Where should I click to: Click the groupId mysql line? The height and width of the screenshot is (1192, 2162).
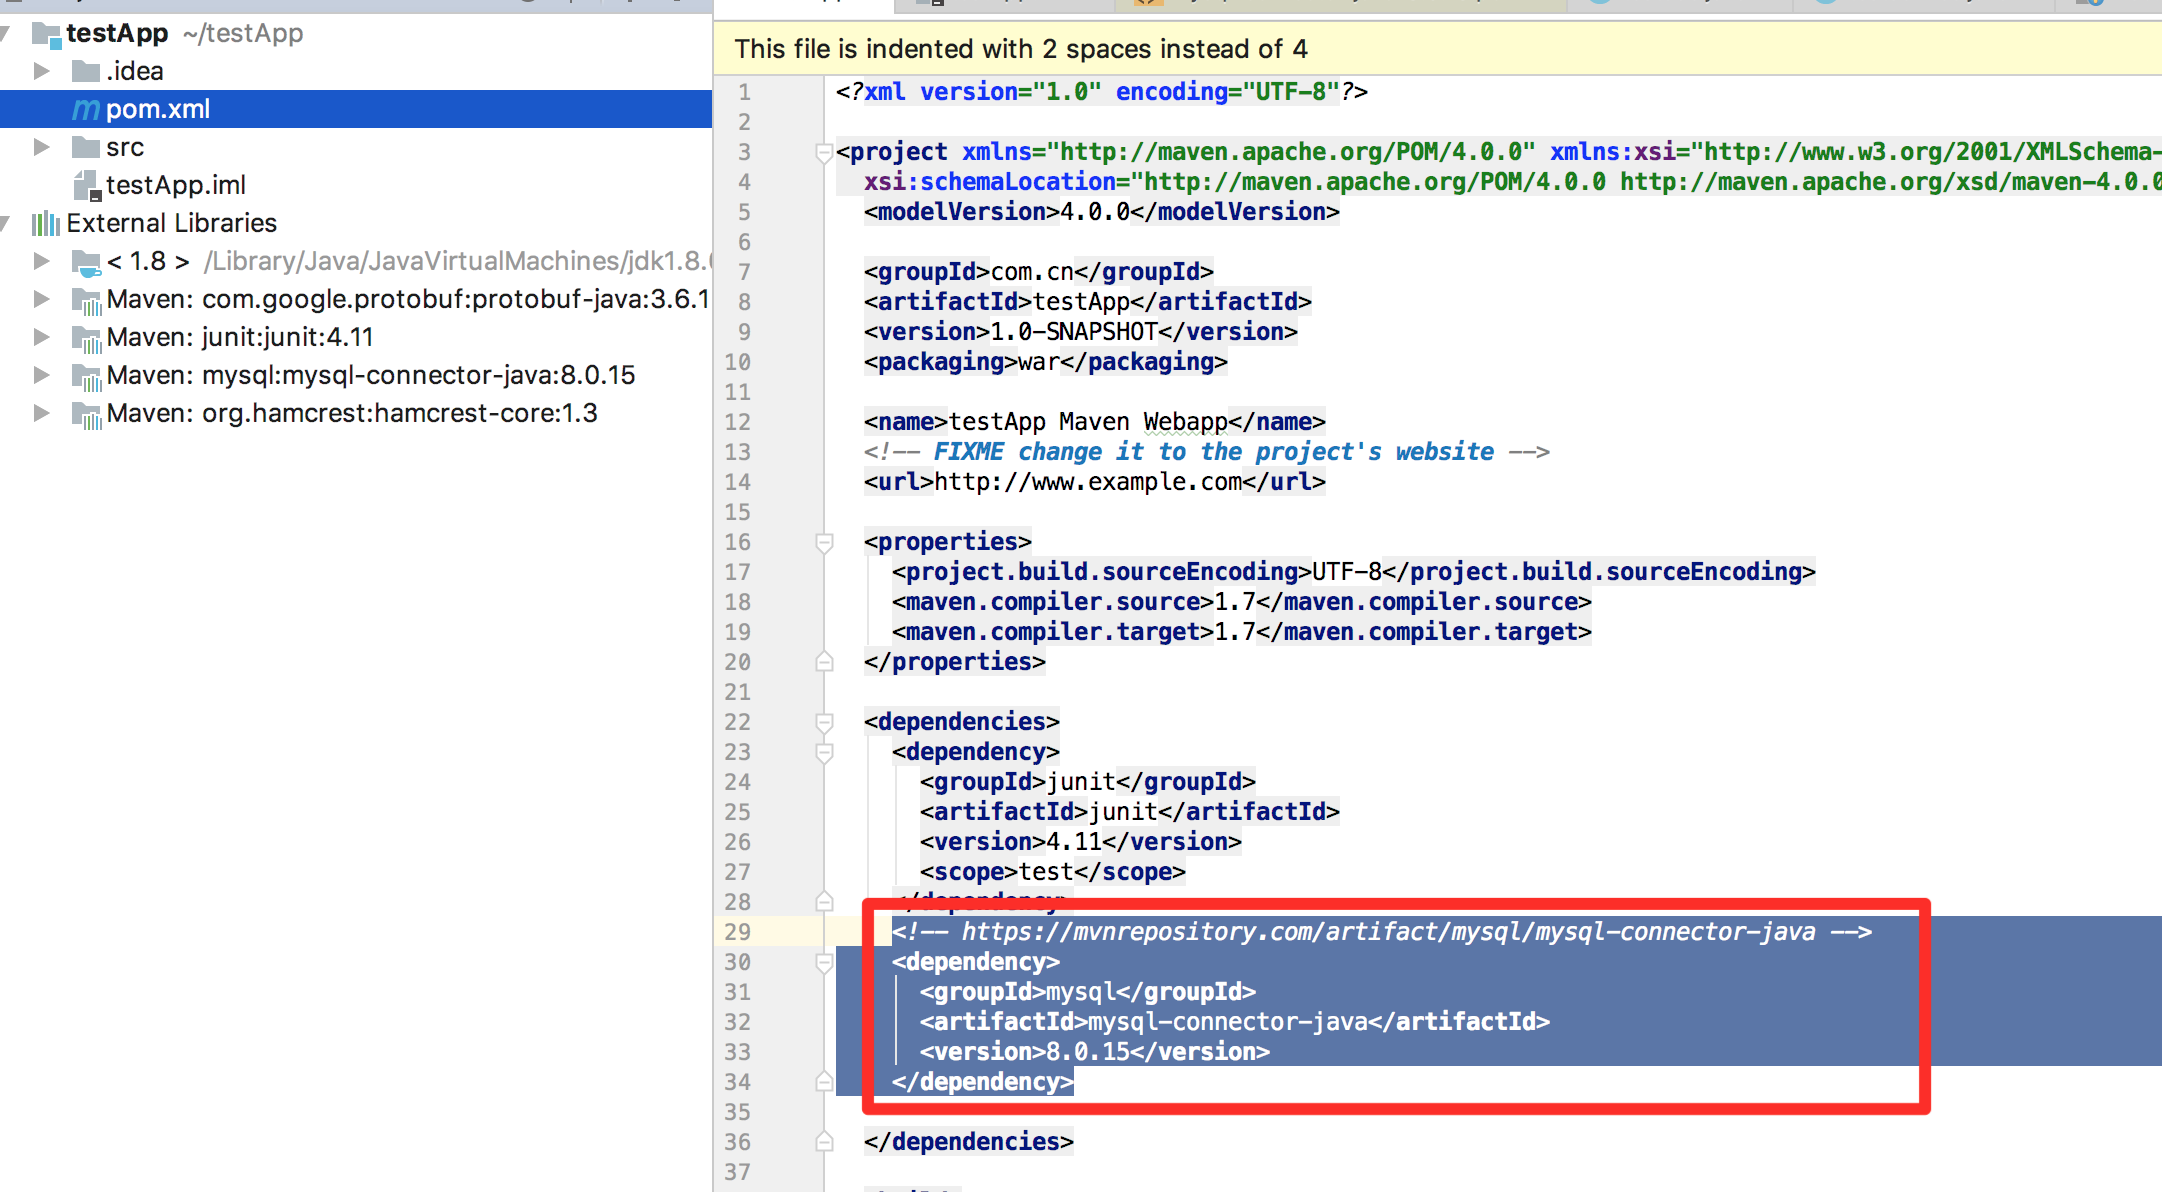point(1088,992)
